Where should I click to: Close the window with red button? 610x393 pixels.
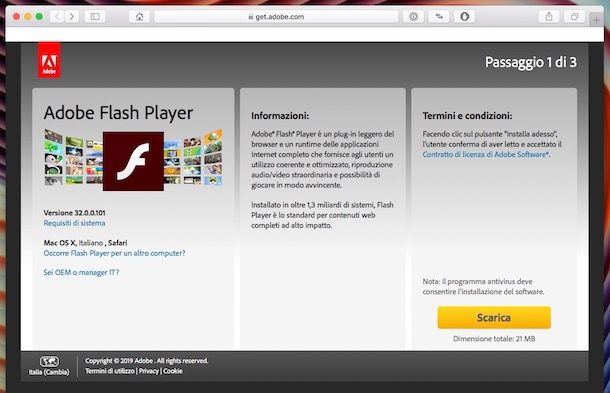coord(16,16)
